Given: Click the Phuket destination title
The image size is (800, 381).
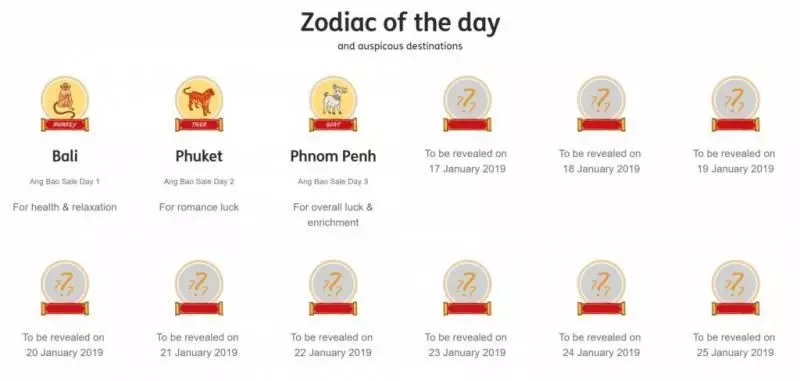Looking at the screenshot, I should 199,156.
